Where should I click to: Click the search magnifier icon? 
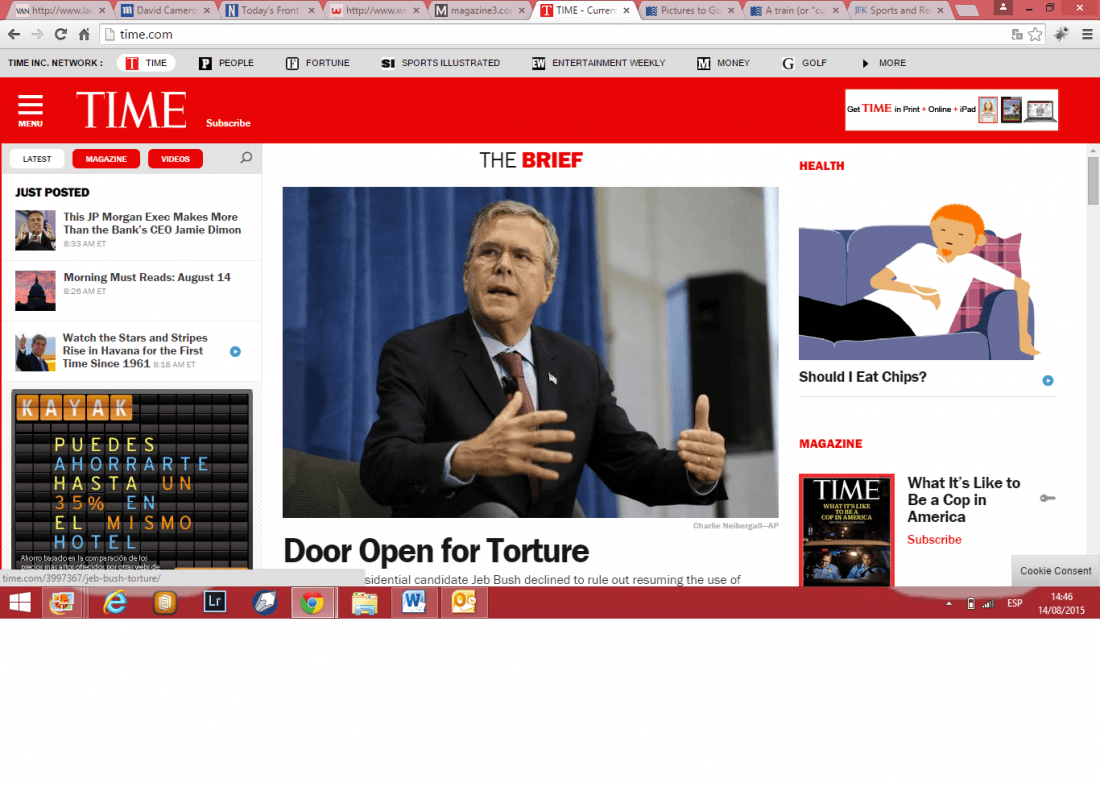click(x=246, y=158)
